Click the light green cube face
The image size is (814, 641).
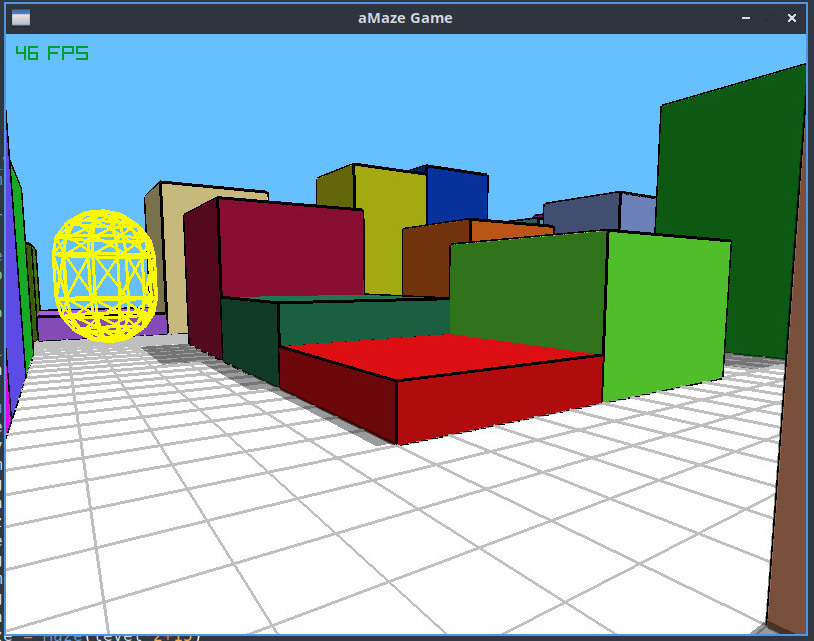[666, 317]
